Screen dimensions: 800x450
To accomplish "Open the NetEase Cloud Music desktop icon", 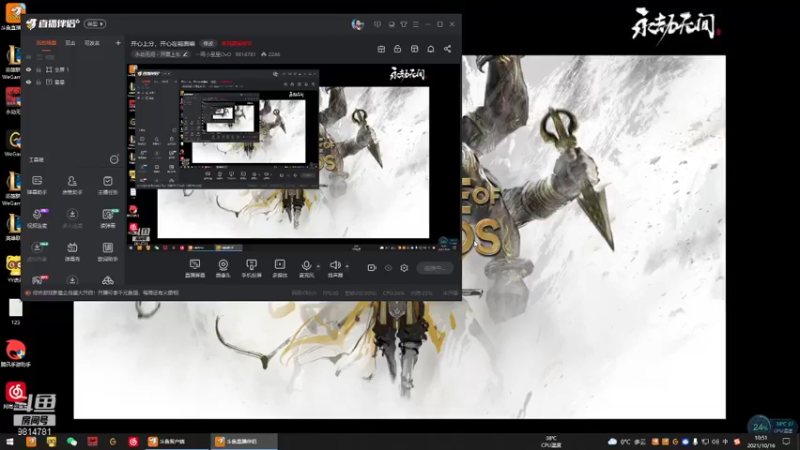I will (15, 394).
